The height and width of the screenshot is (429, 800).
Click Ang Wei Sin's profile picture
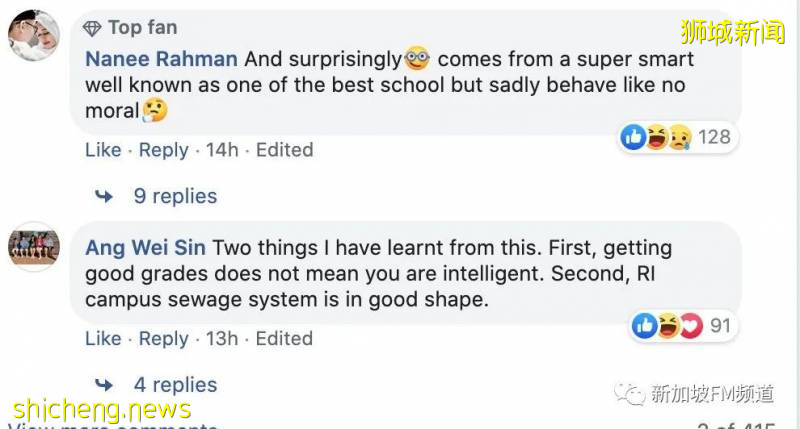[33, 246]
